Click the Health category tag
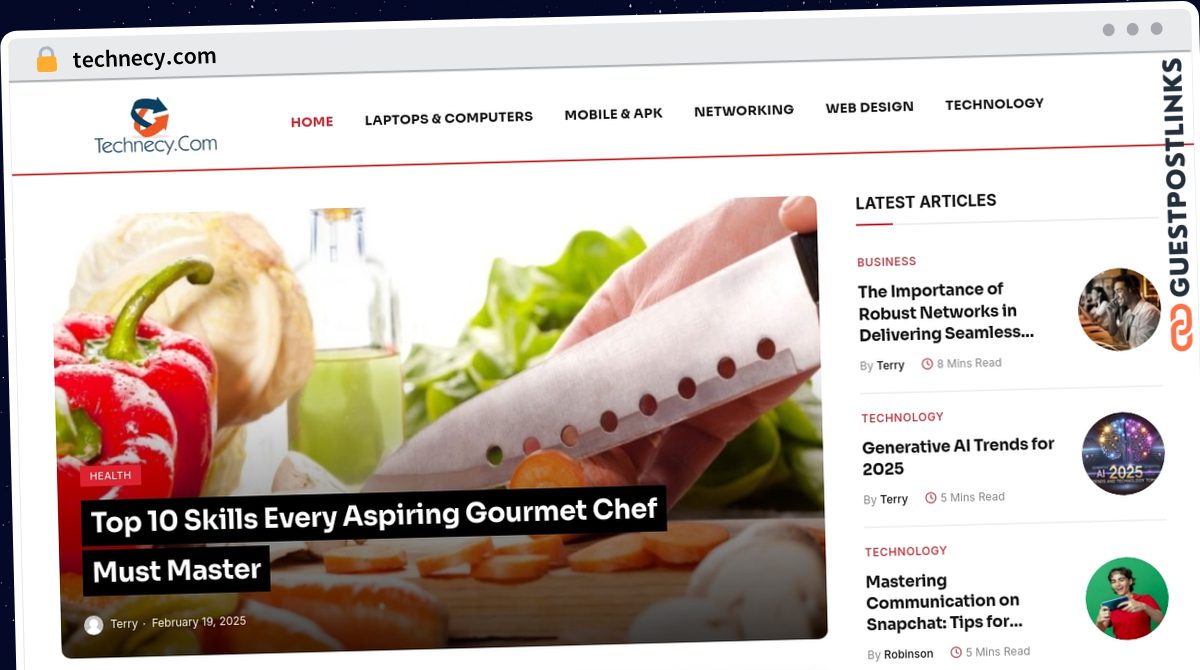The height and width of the screenshot is (670, 1200). 110,476
